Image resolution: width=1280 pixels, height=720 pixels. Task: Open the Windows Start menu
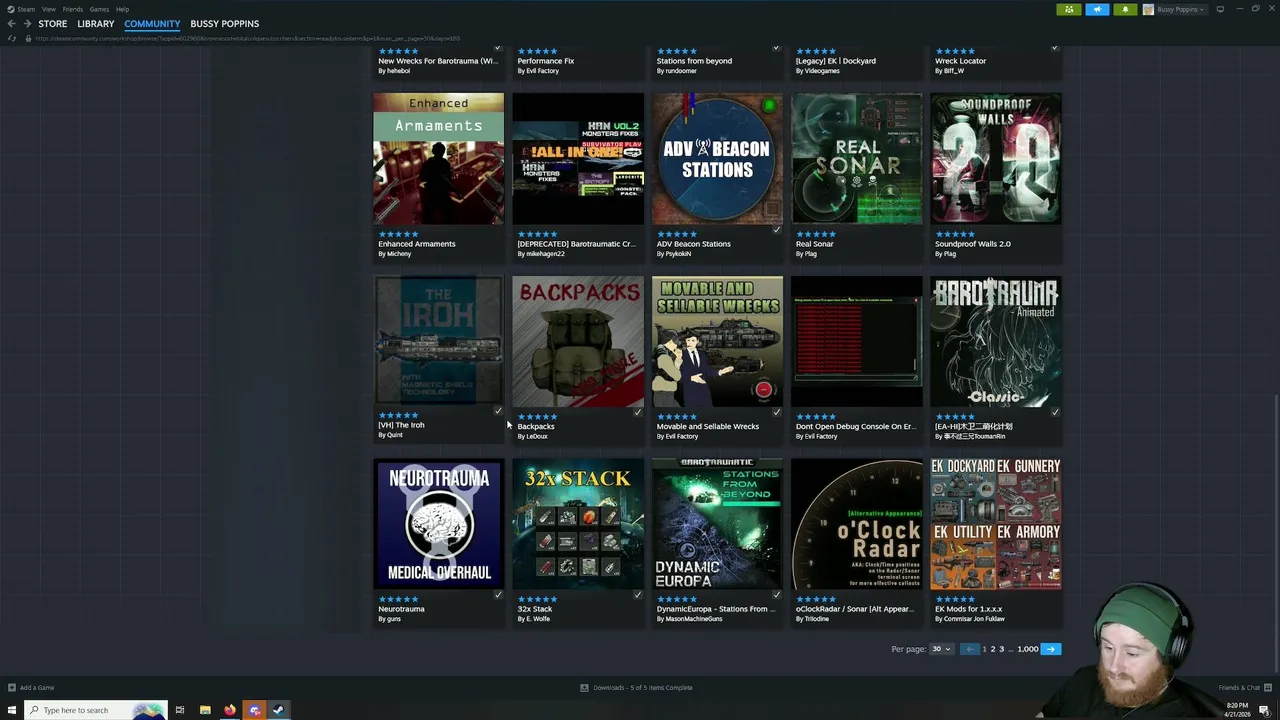tap(12, 710)
